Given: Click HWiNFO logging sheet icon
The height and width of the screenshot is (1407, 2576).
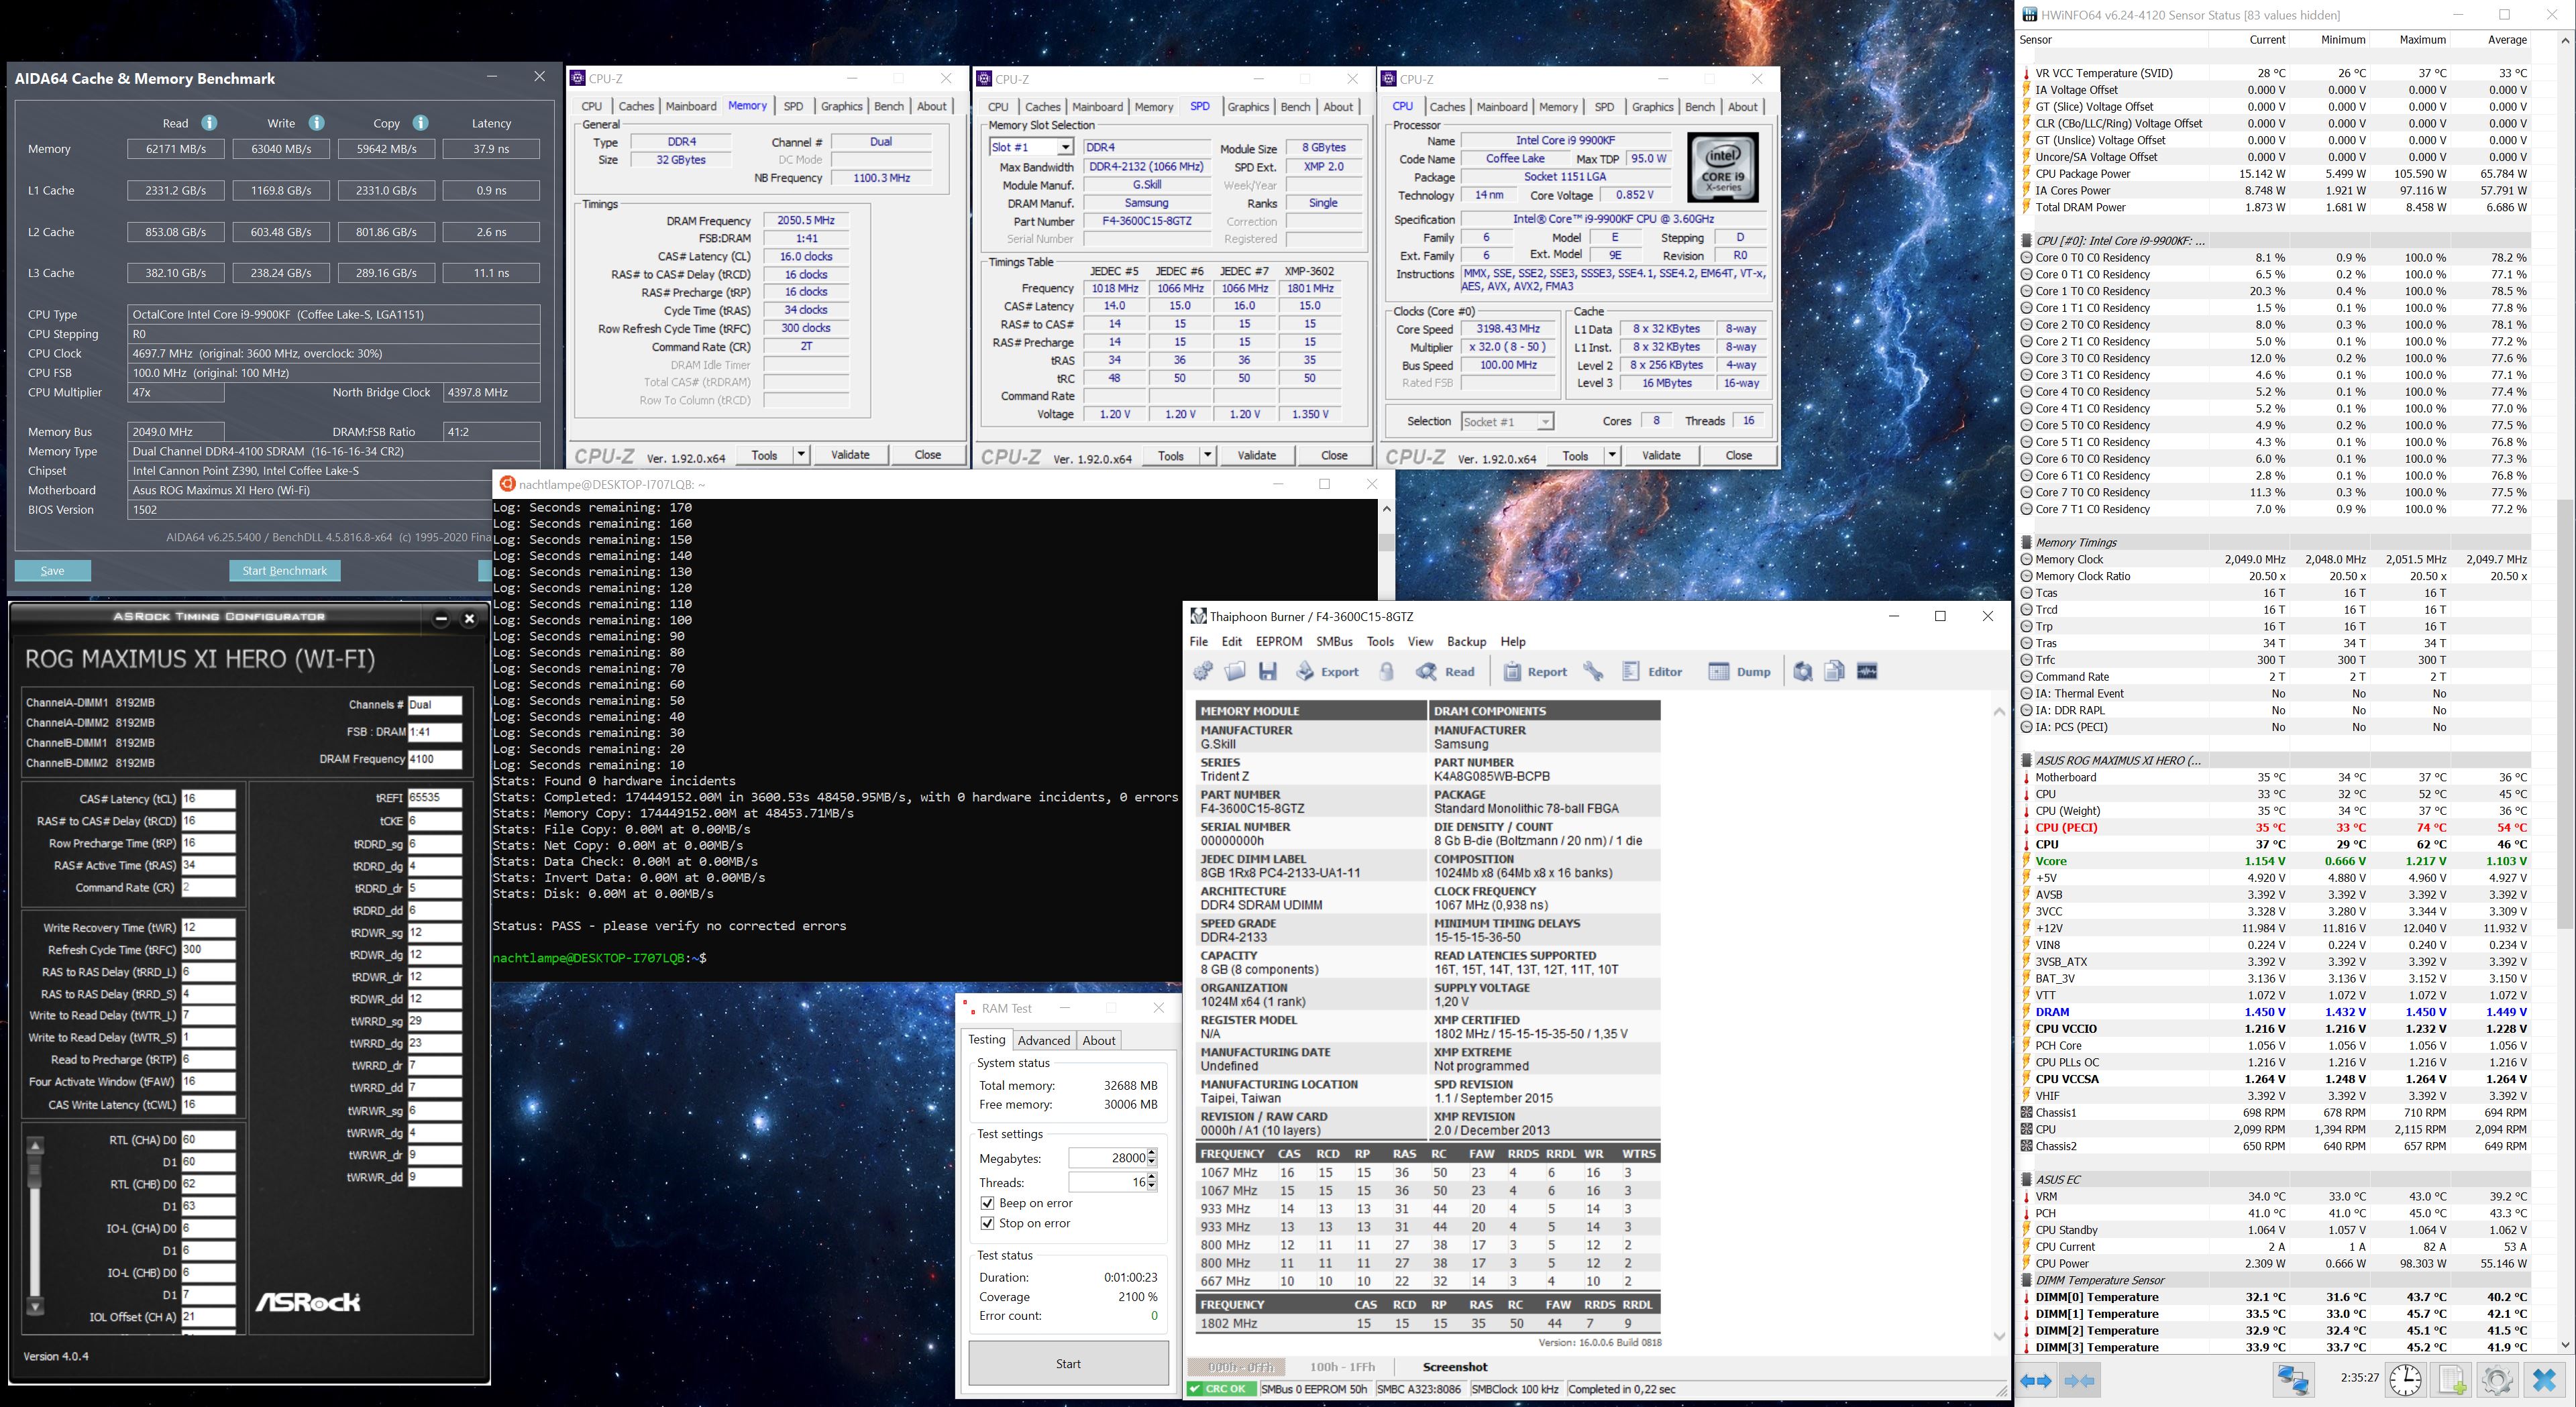Looking at the screenshot, I should (x=2452, y=1380).
